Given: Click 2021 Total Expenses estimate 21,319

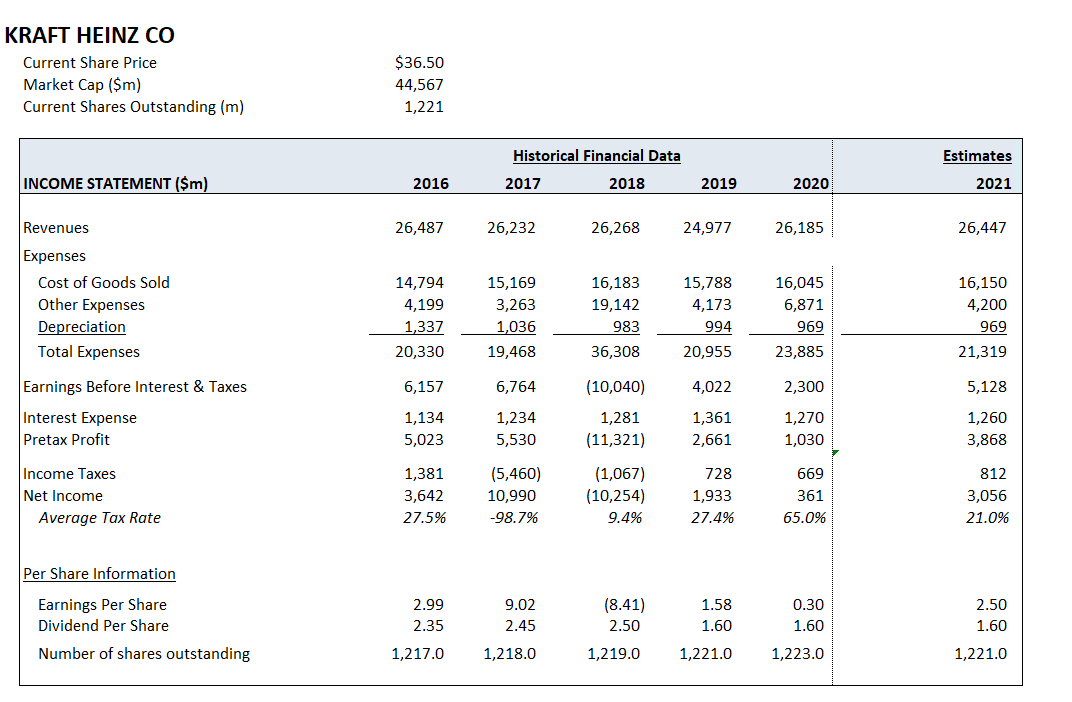Looking at the screenshot, I should (x=982, y=352).
